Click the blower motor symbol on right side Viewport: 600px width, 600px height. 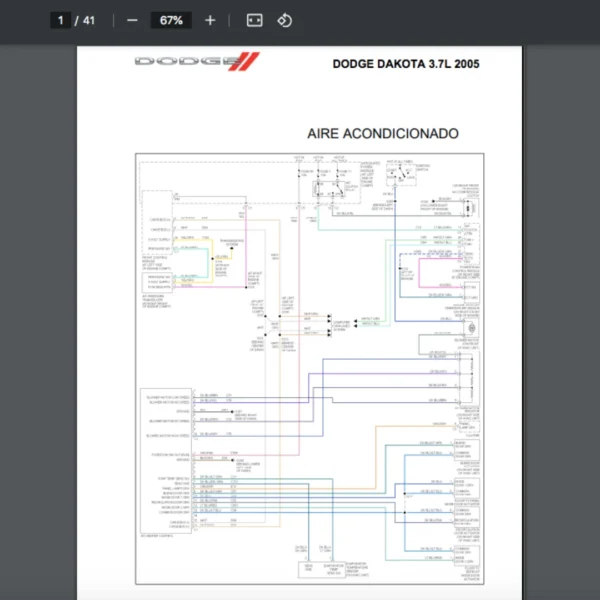[468, 329]
